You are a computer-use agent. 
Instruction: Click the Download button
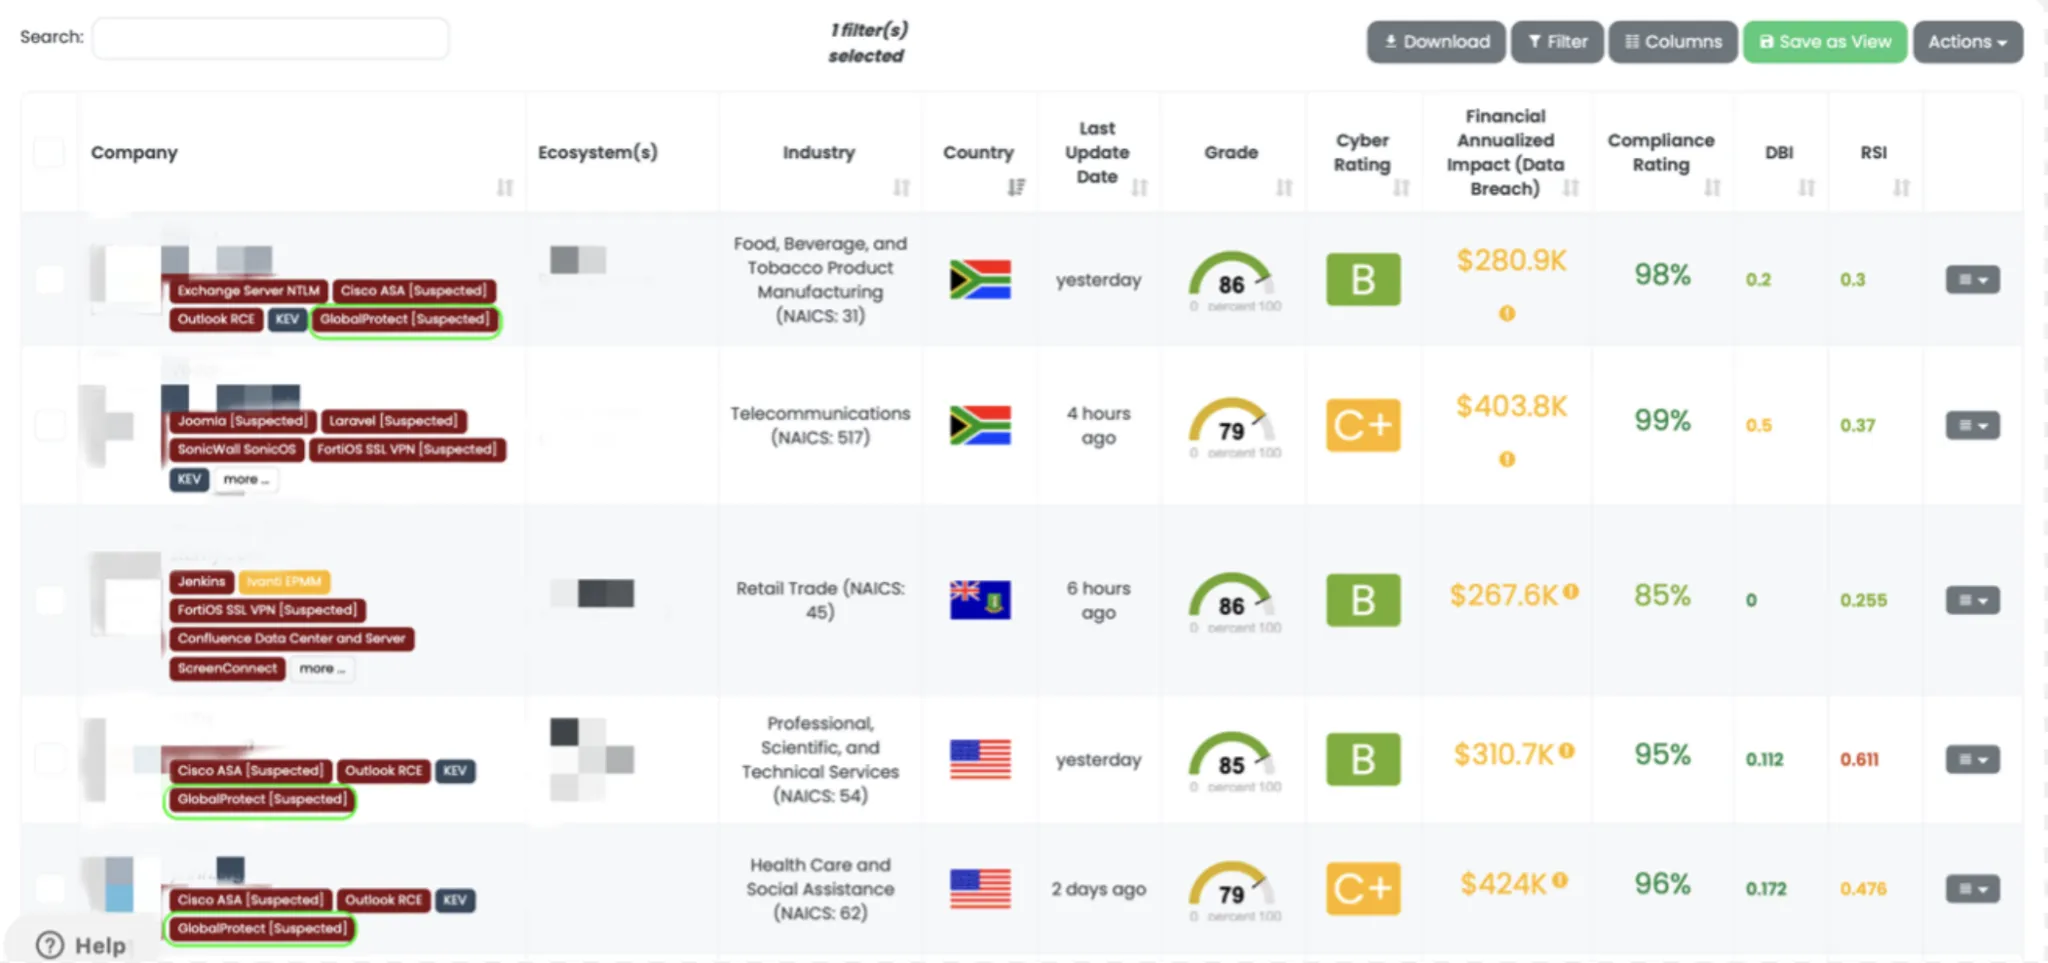[1436, 42]
